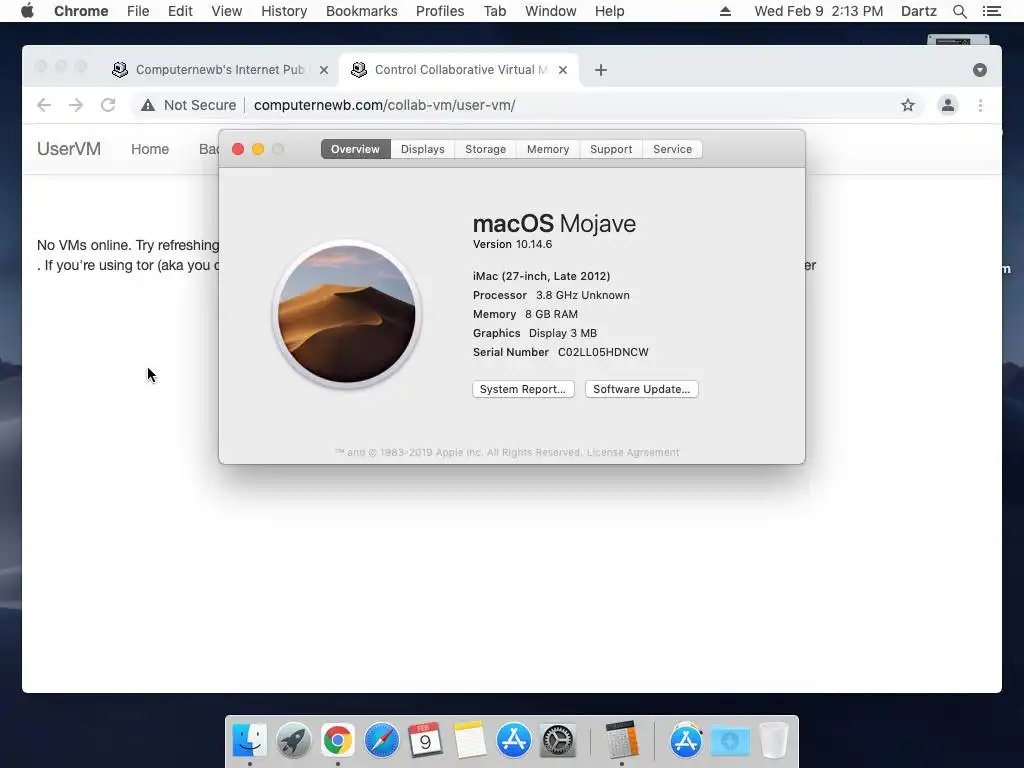Viewport: 1024px width, 768px height.
Task: Open the Edit menu
Action: pyautogui.click(x=180, y=11)
